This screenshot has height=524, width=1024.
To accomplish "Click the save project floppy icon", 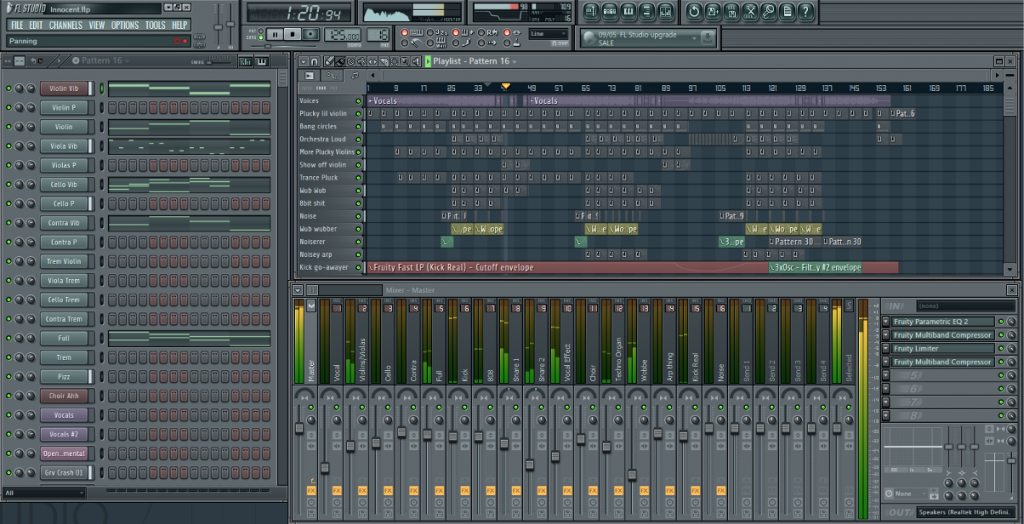I will 731,11.
